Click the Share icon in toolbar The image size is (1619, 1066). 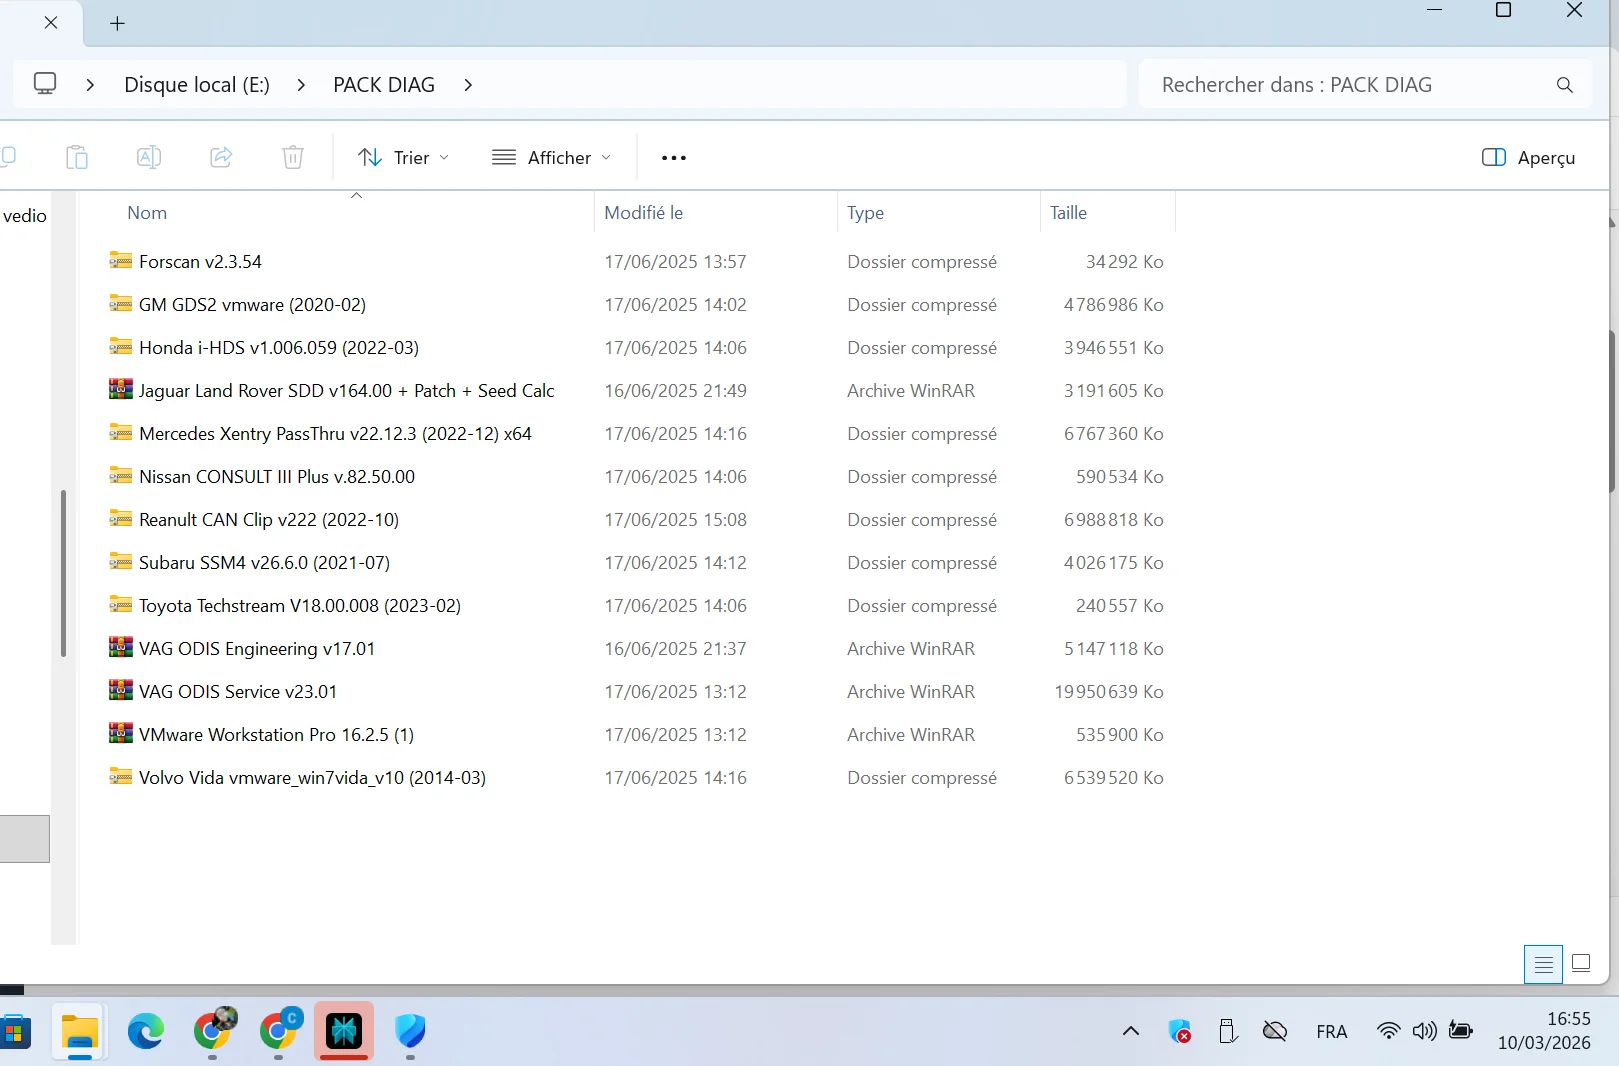pos(221,157)
